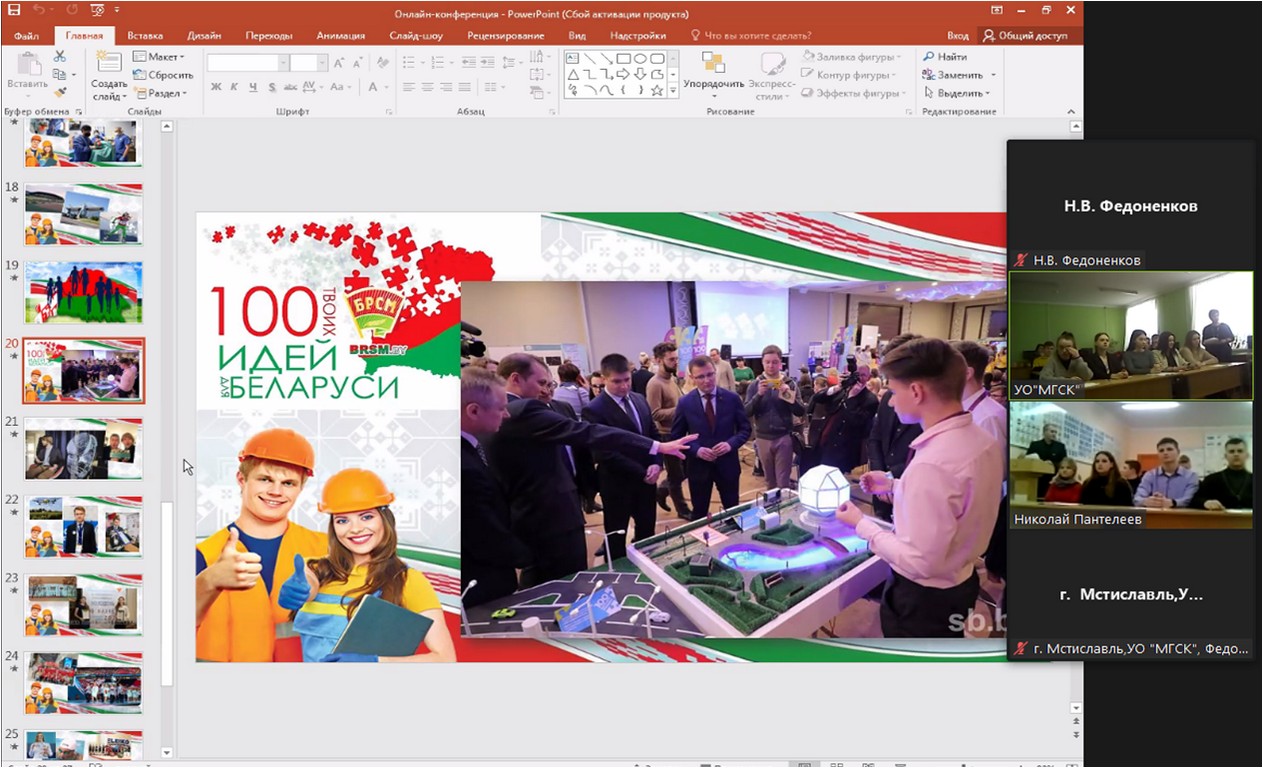Switch to the Вид tab
Image resolution: width=1263 pixels, height=768 pixels.
(x=577, y=35)
